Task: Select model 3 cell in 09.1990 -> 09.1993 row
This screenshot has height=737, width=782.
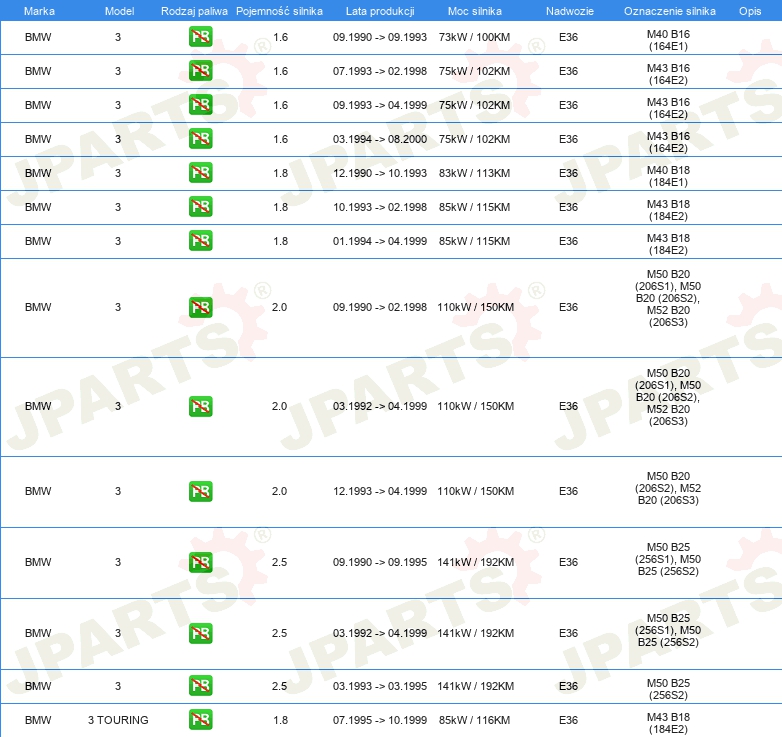Action: (x=118, y=37)
